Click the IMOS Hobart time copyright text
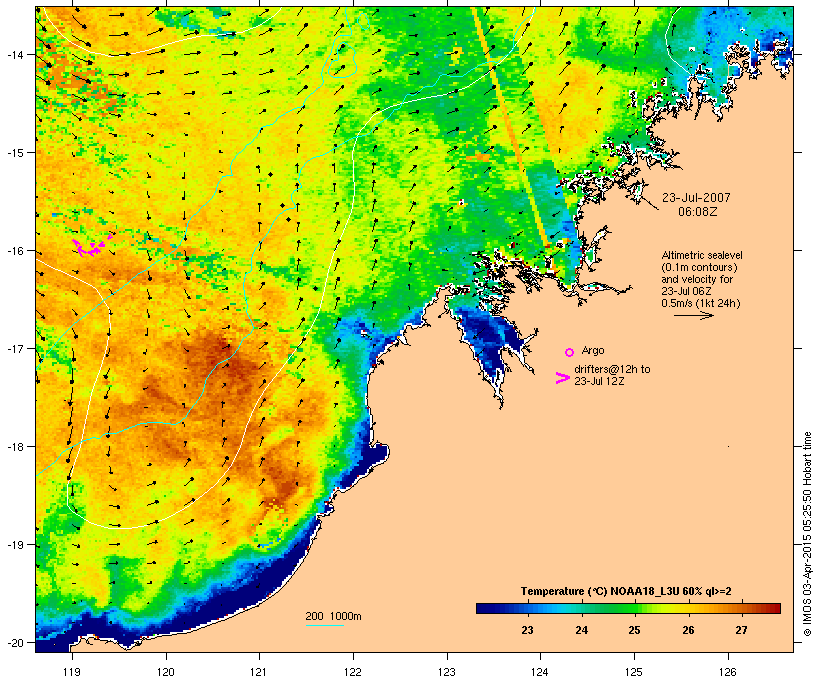The height and width of the screenshot is (680, 820). (x=807, y=534)
